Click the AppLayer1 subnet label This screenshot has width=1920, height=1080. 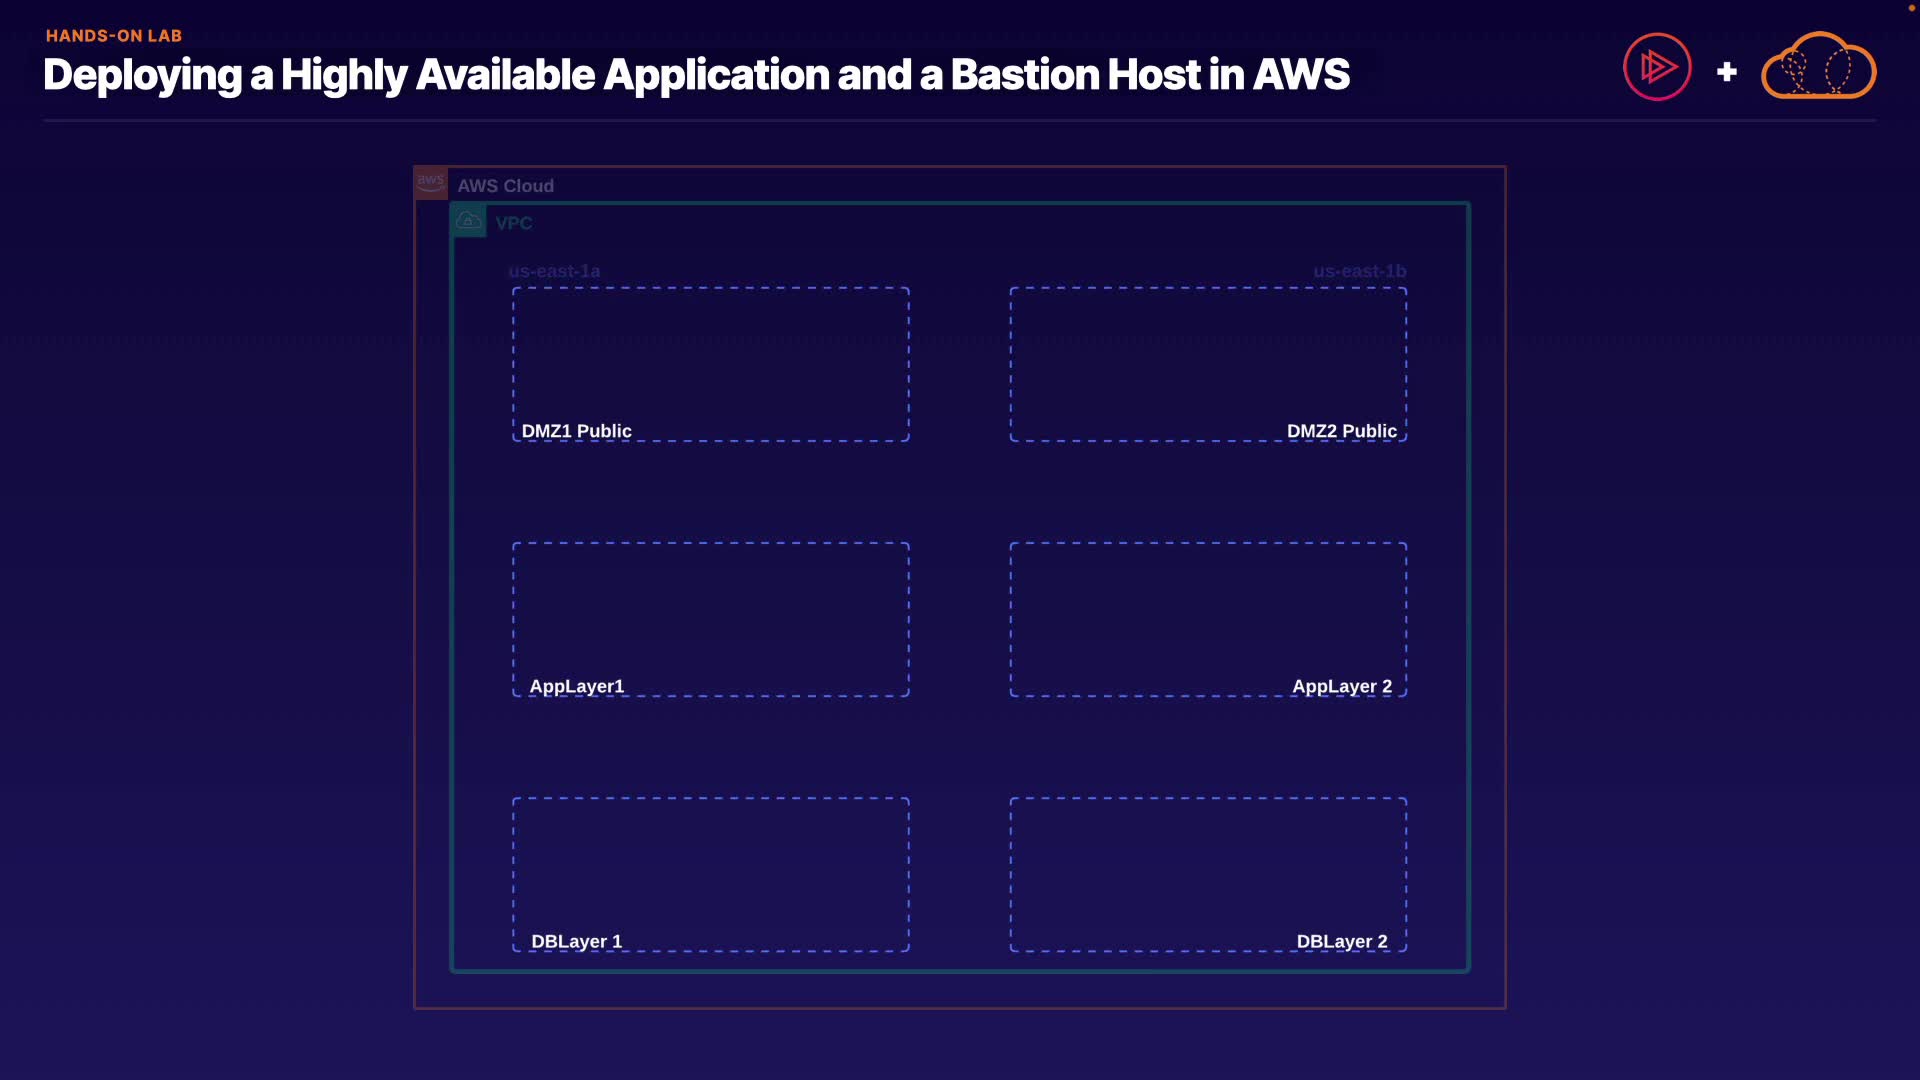pos(576,686)
